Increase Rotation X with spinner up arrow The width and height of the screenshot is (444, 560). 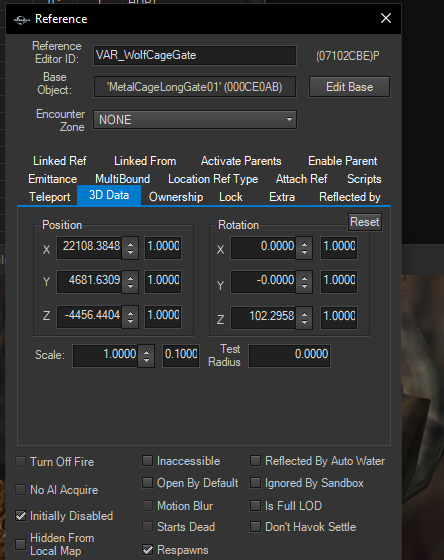(304, 244)
